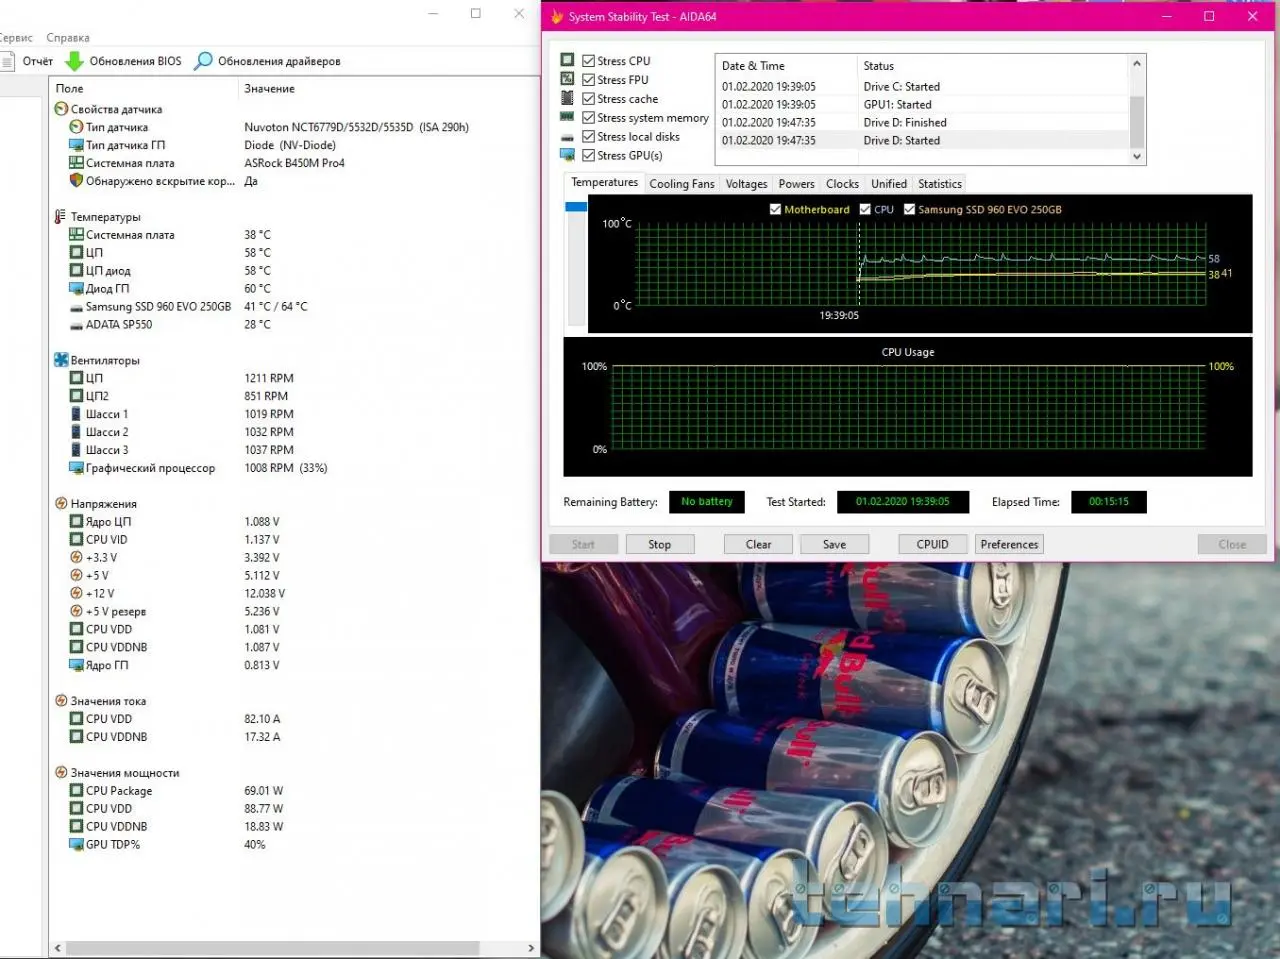Open Preferences in the Stability Test

point(1009,545)
